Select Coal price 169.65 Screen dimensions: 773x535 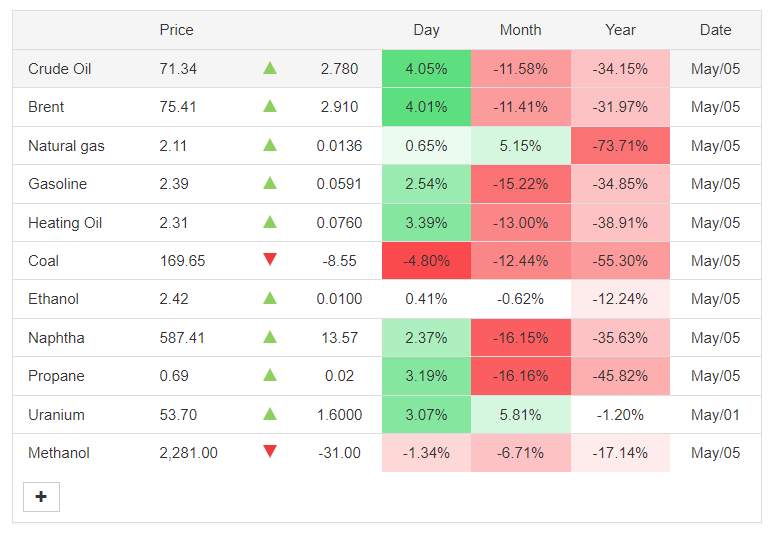coord(182,261)
